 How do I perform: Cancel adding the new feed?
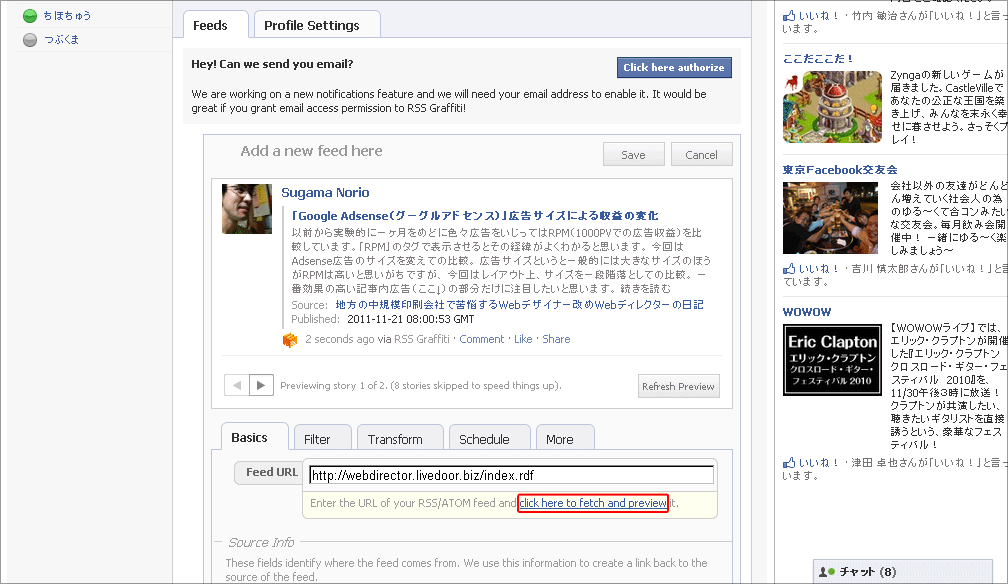[x=701, y=154]
